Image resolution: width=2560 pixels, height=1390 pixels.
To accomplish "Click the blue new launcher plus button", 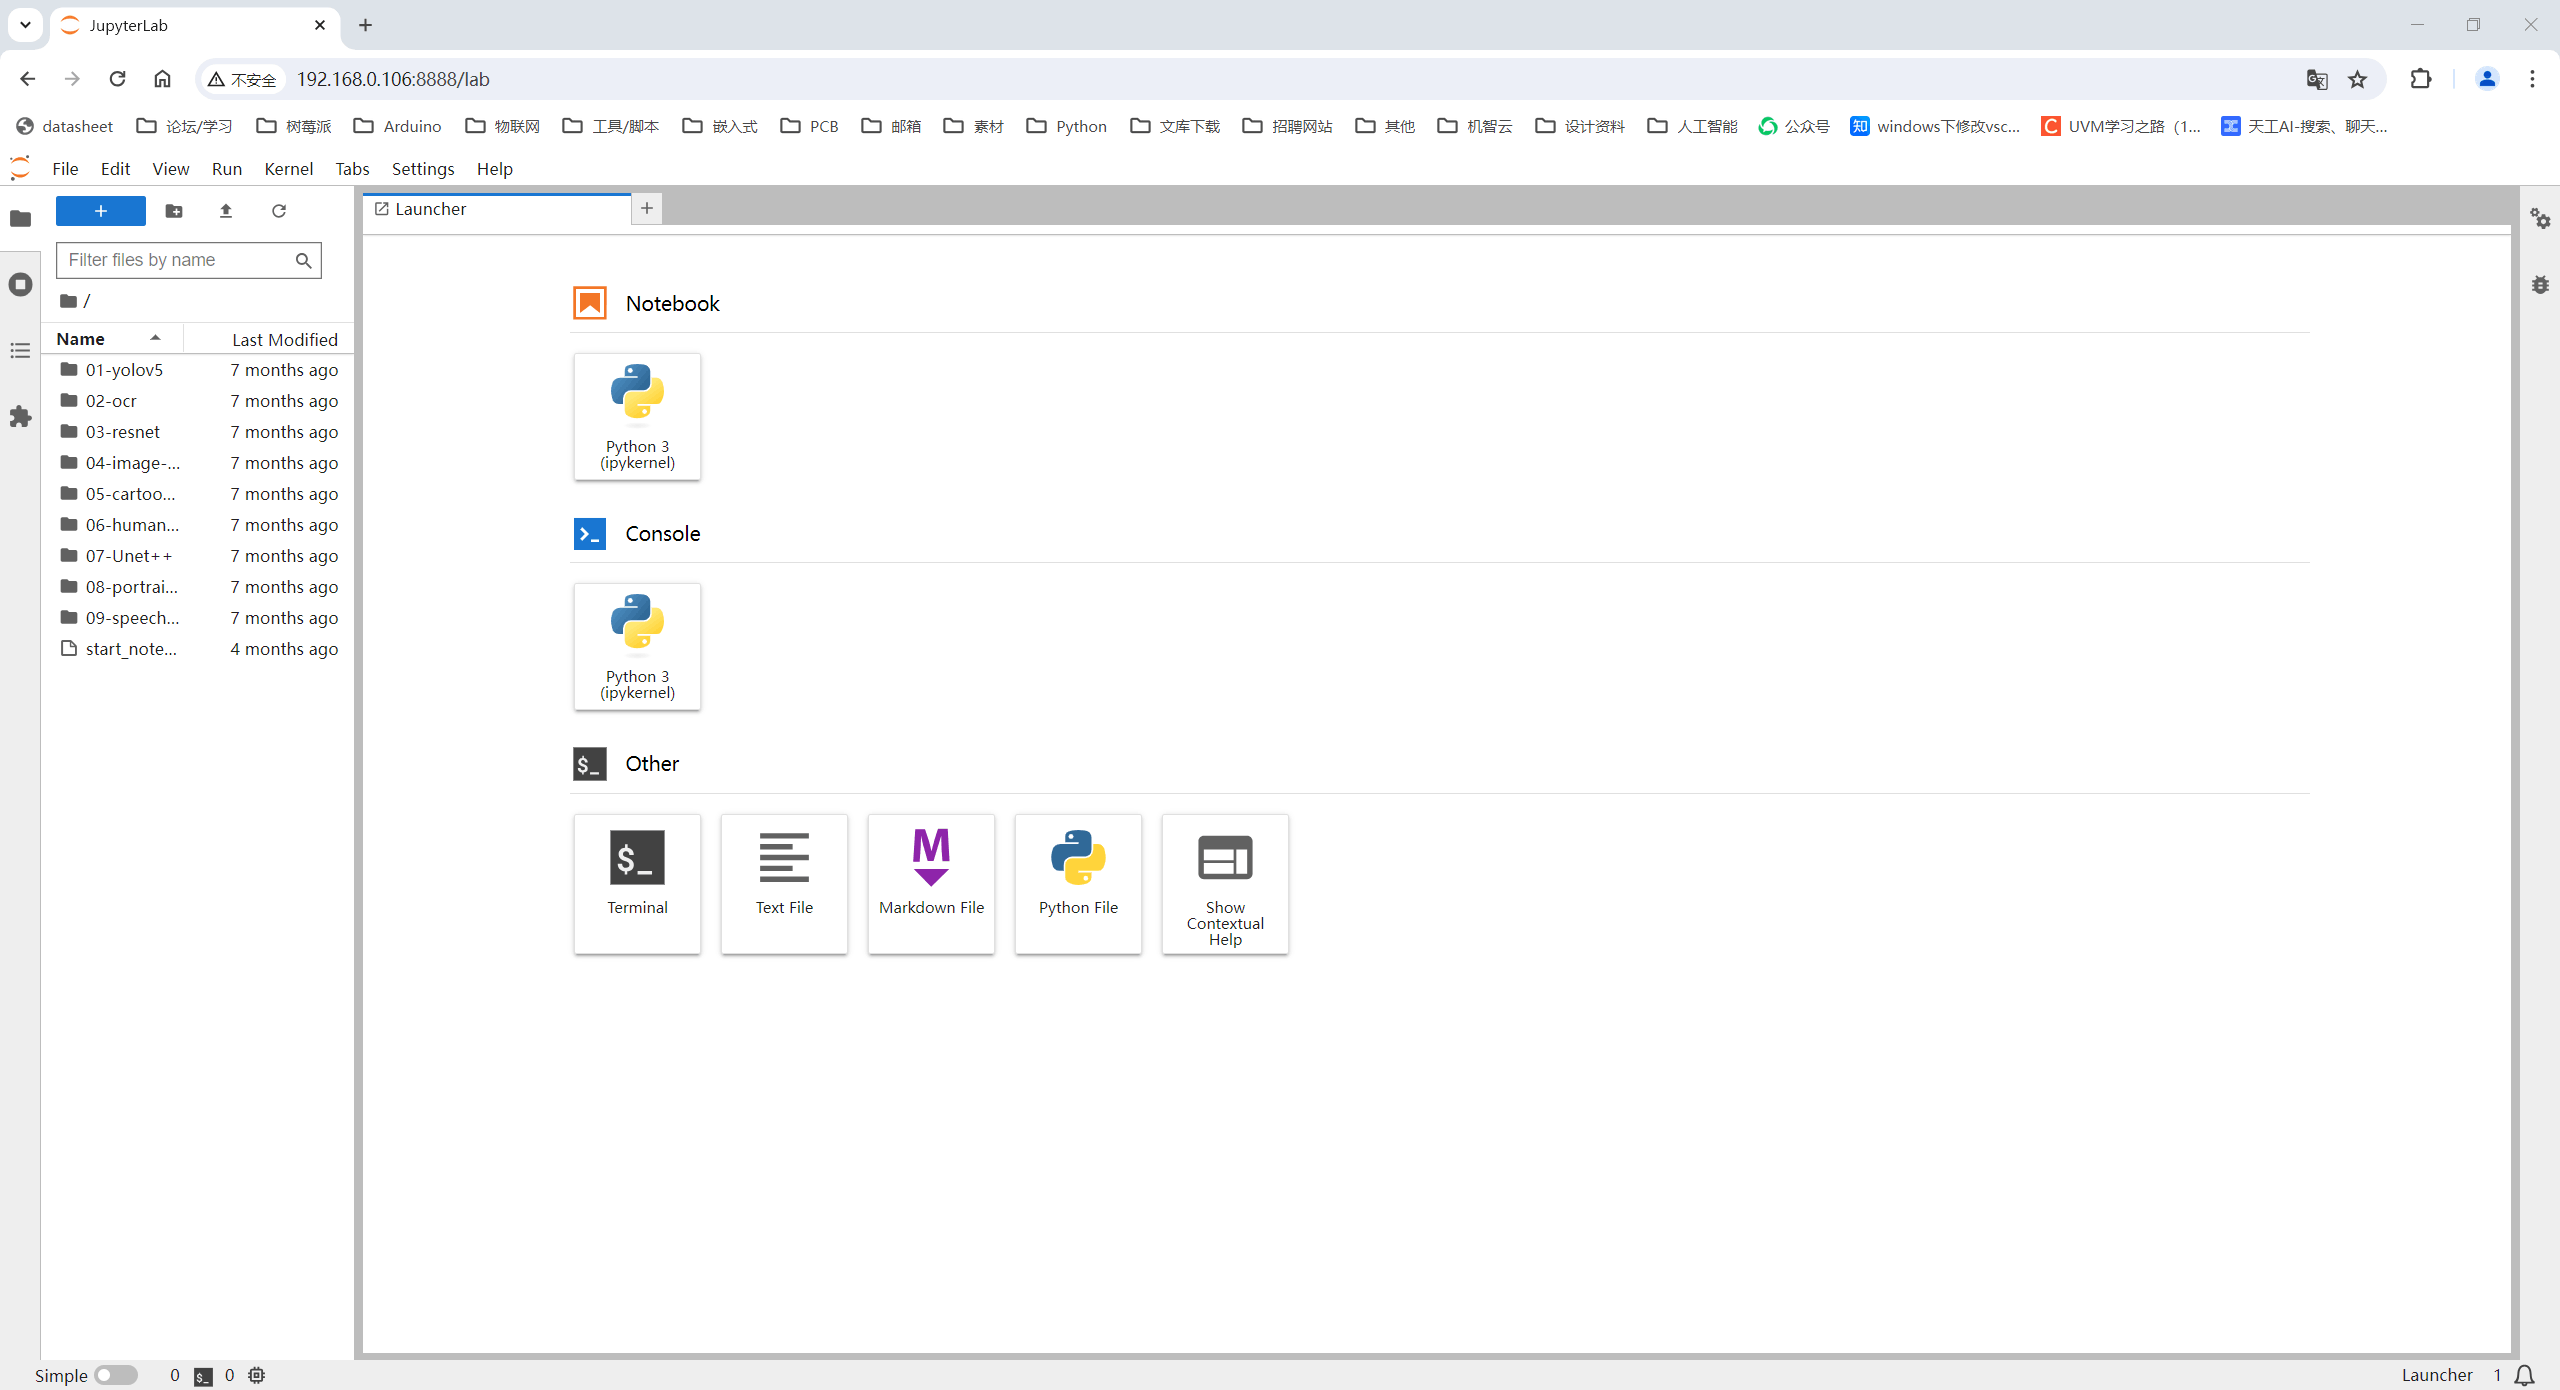I will [100, 211].
